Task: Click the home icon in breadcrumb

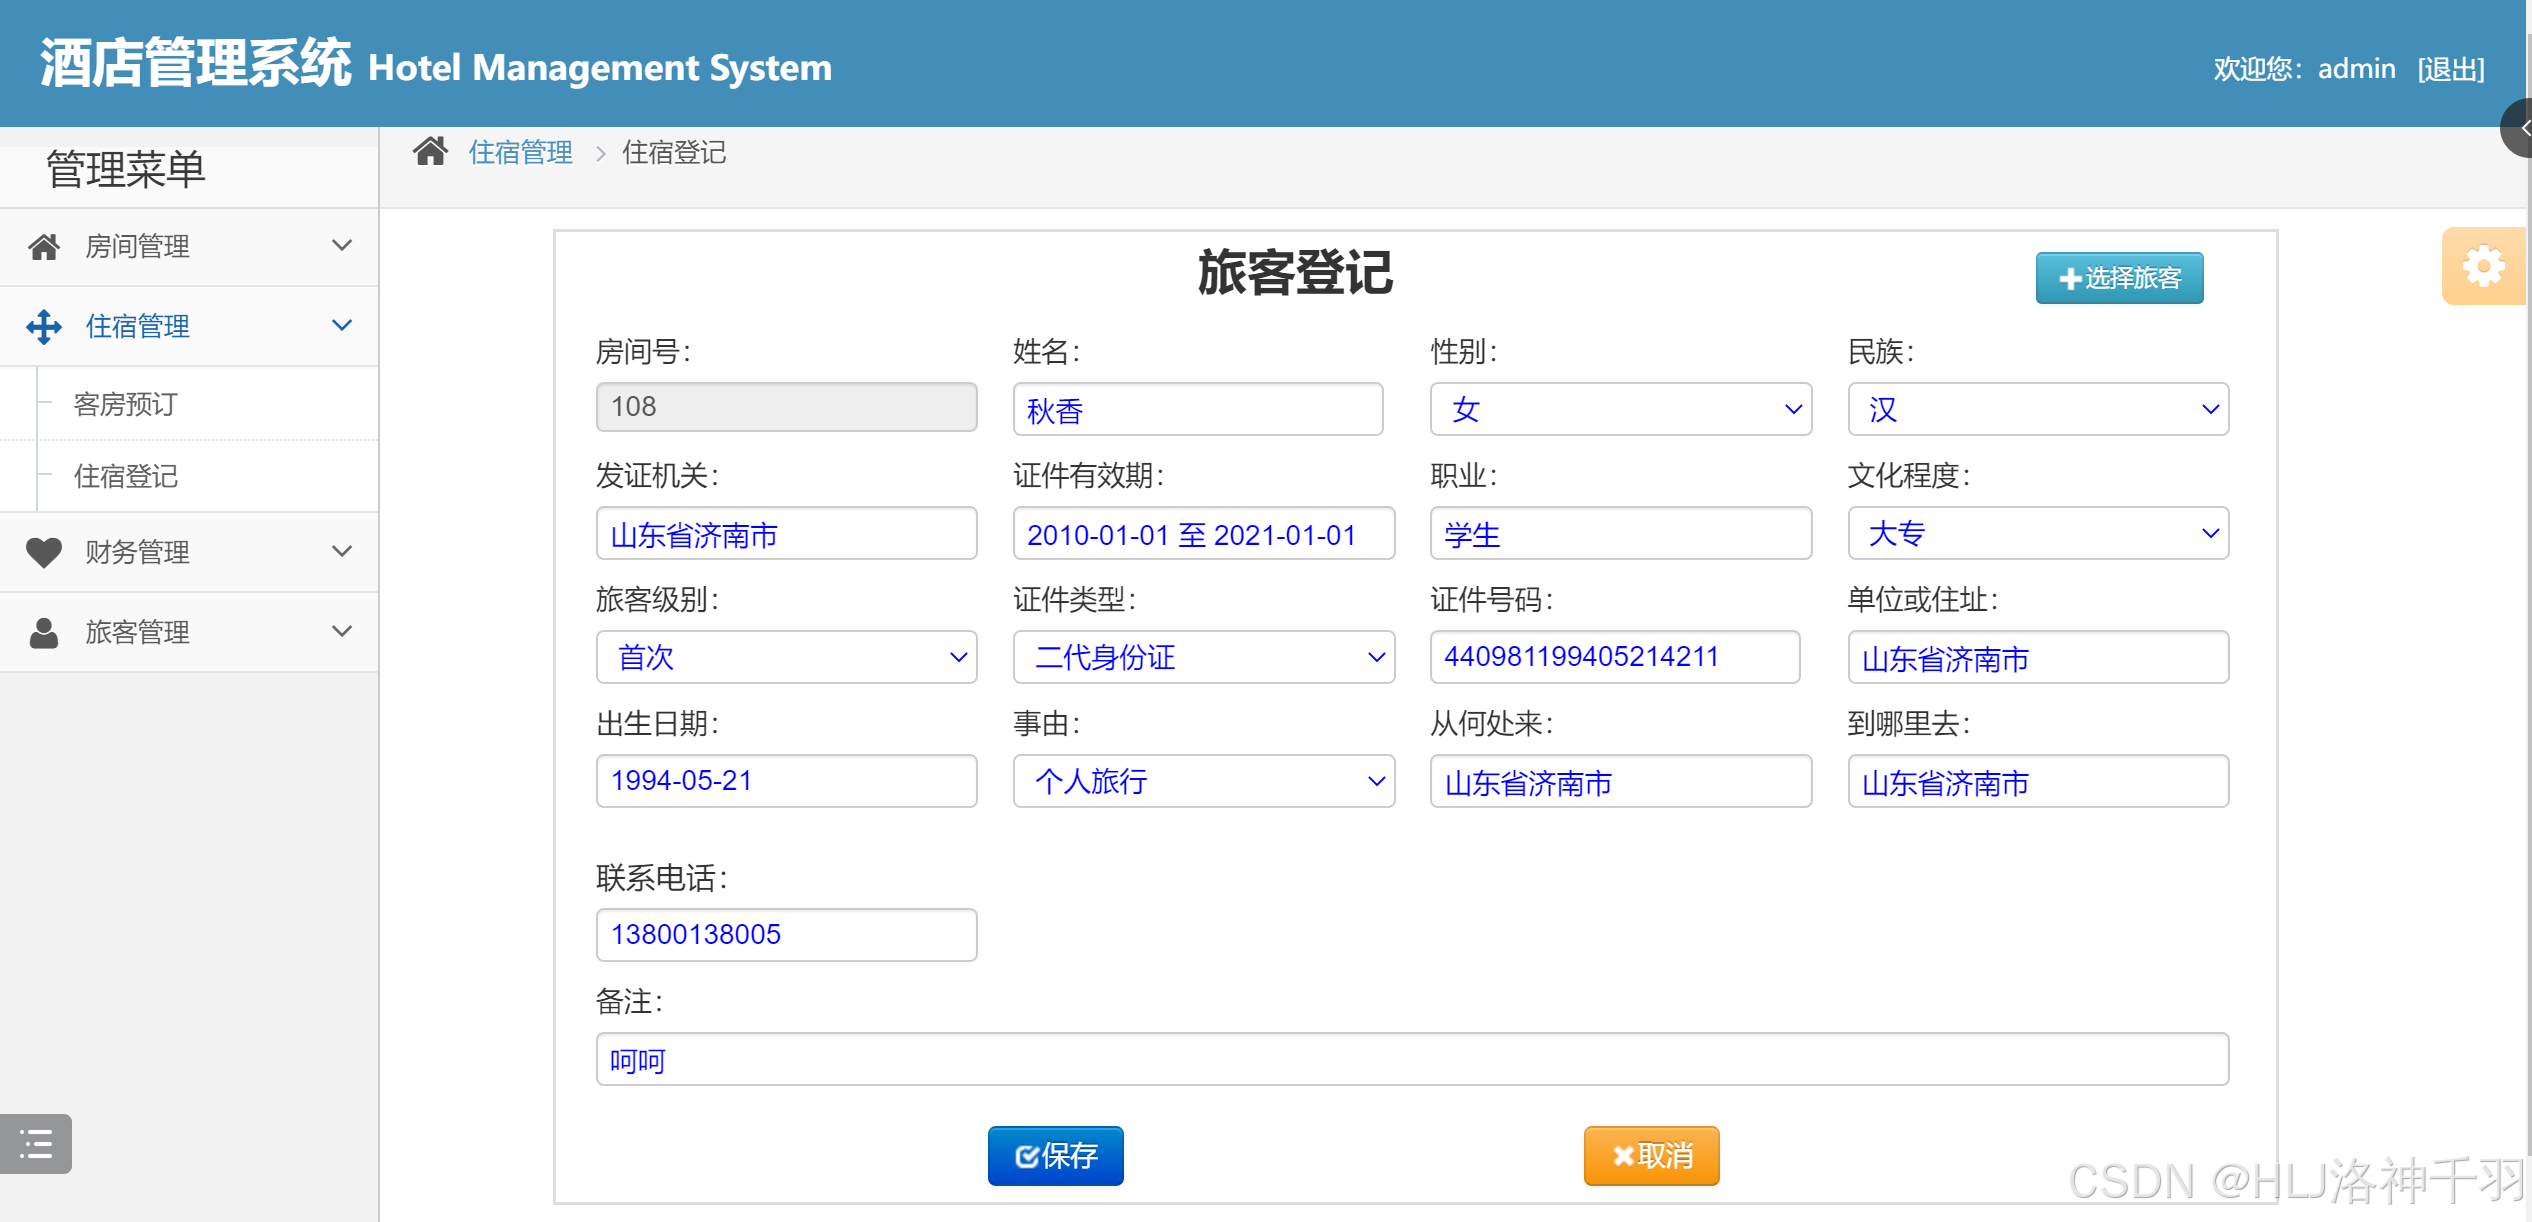Action: pos(430,152)
